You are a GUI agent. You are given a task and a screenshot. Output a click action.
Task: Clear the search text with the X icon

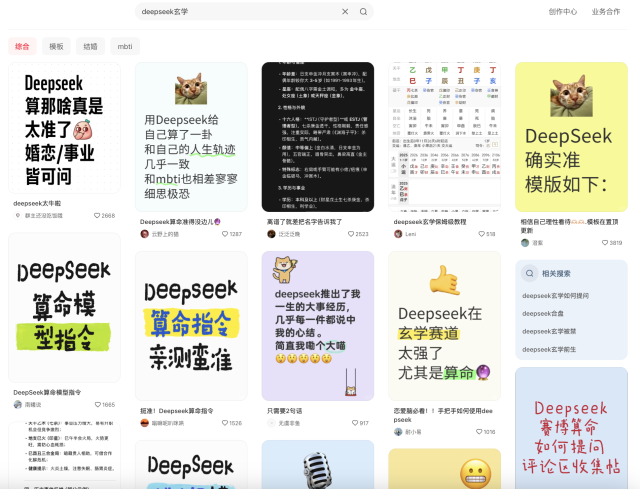(x=345, y=12)
